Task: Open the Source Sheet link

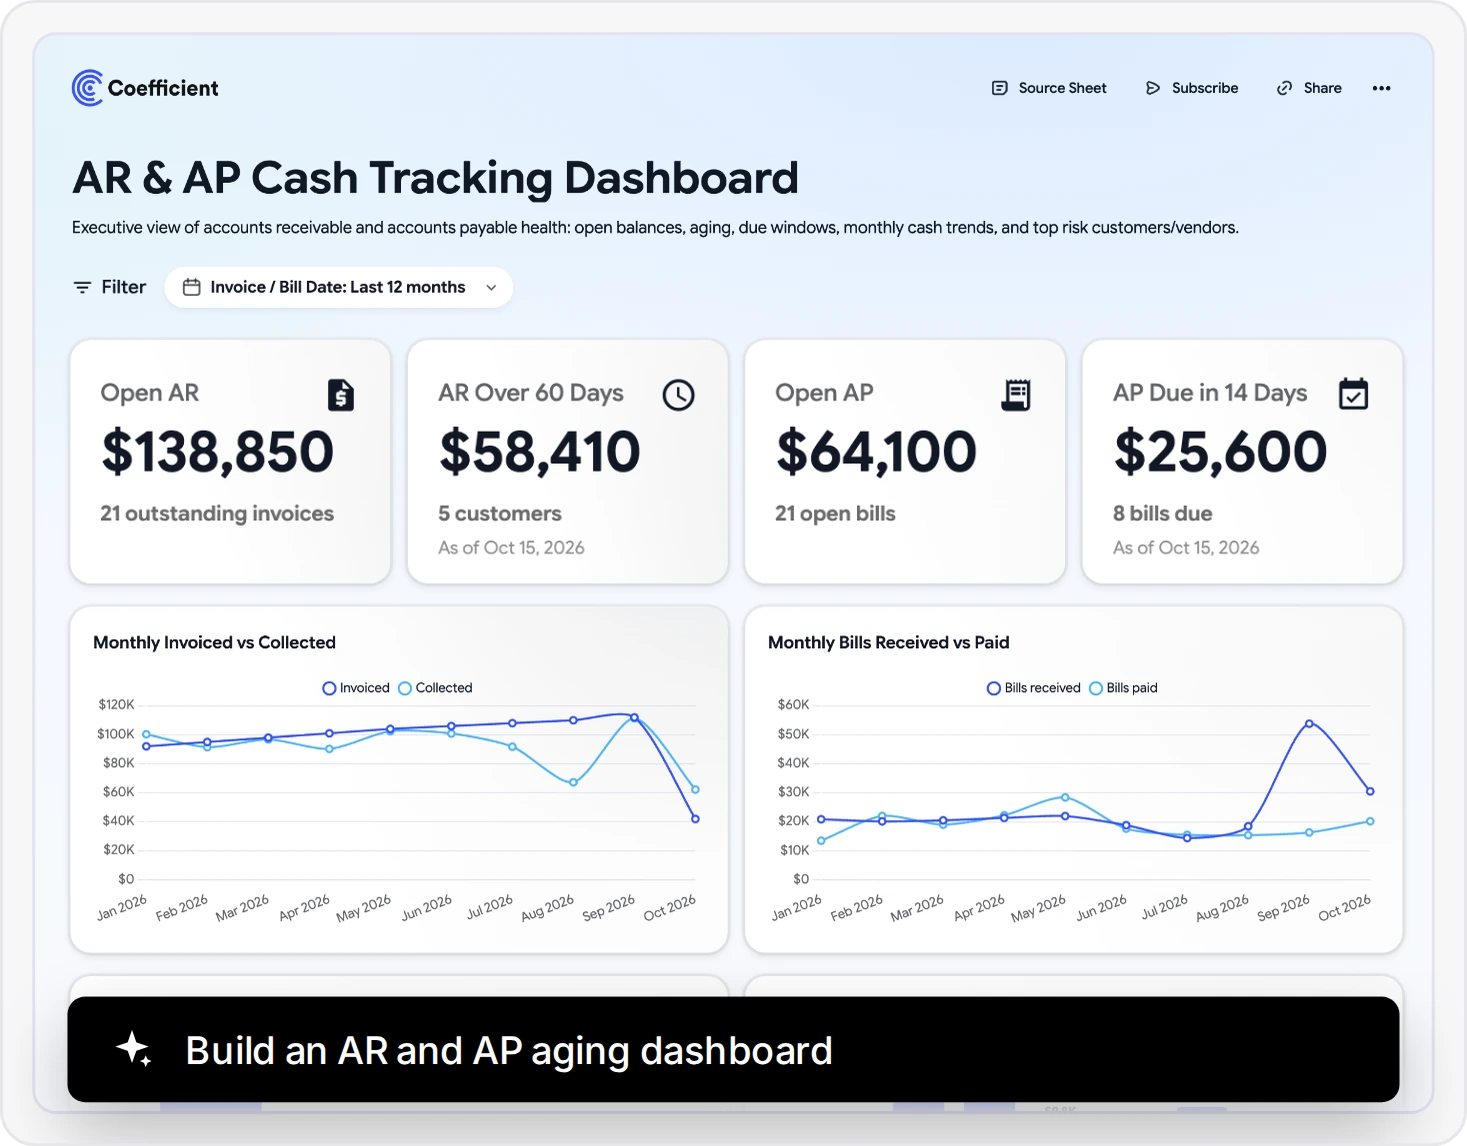Action: pos(1049,88)
